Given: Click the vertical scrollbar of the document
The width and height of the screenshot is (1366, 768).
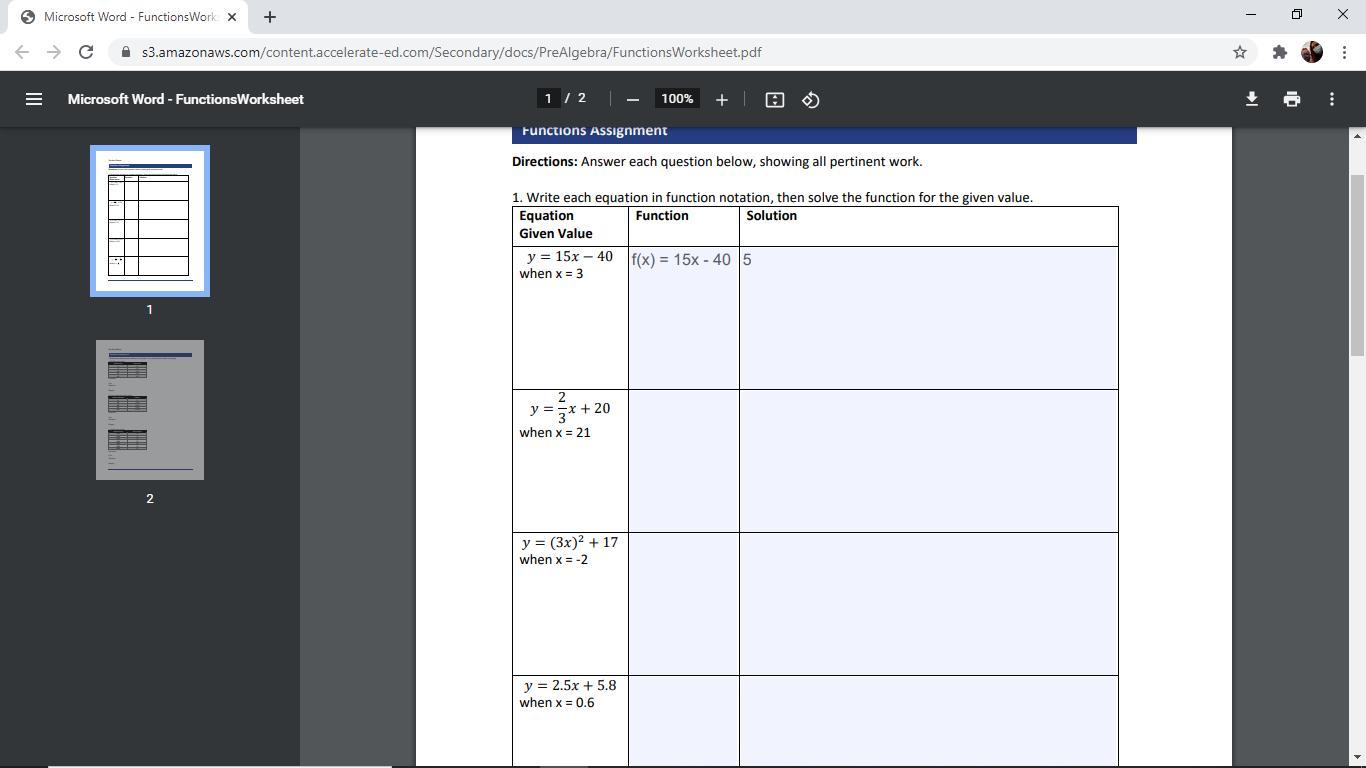Looking at the screenshot, I should 1357,265.
